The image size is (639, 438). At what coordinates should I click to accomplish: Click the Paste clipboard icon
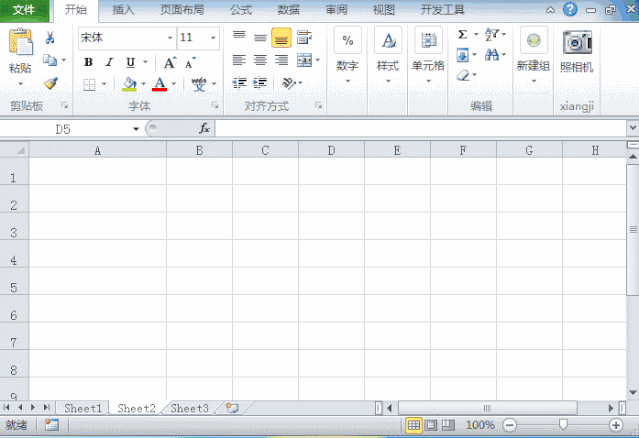coord(20,42)
